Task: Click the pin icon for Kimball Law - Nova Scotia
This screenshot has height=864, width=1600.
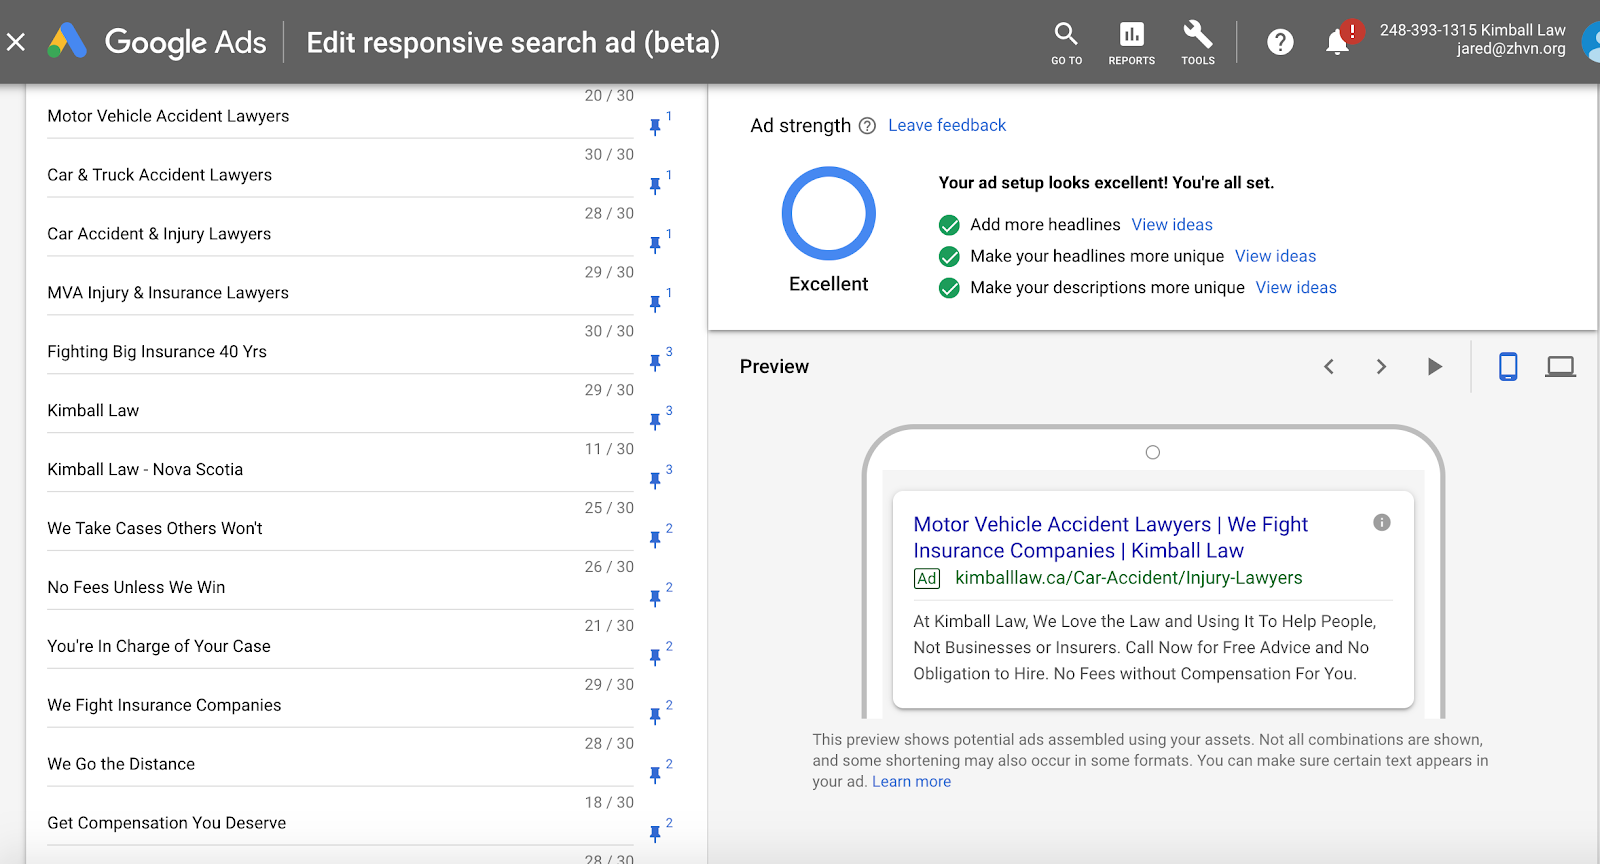Action: point(655,481)
